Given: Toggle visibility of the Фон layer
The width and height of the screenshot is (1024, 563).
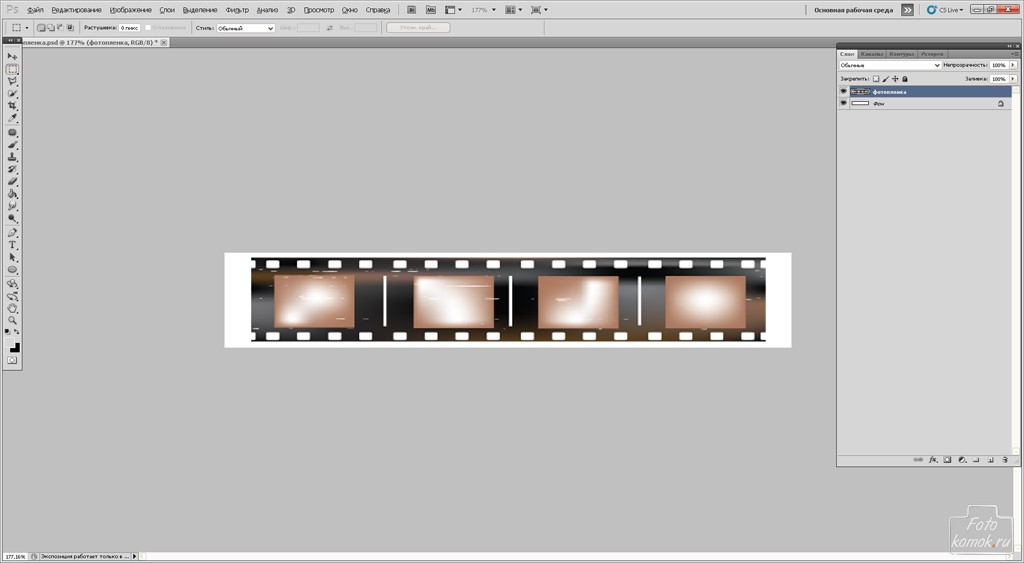Looking at the screenshot, I should click(843, 103).
